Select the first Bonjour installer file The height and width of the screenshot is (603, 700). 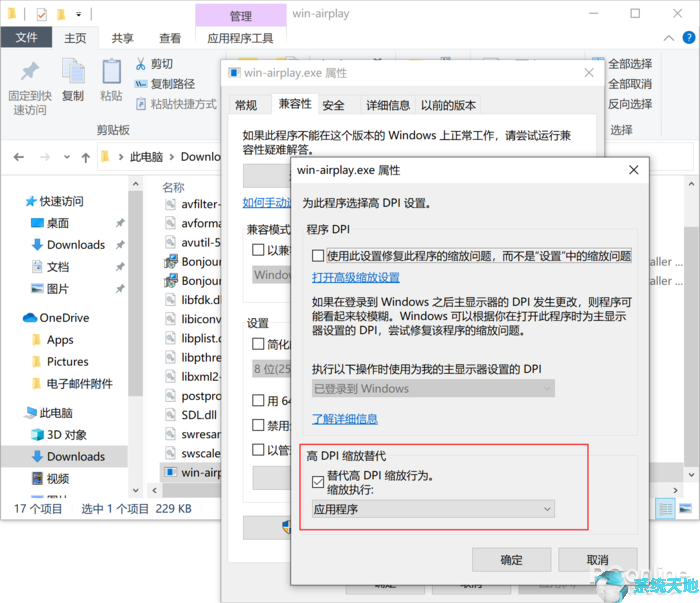click(193, 262)
